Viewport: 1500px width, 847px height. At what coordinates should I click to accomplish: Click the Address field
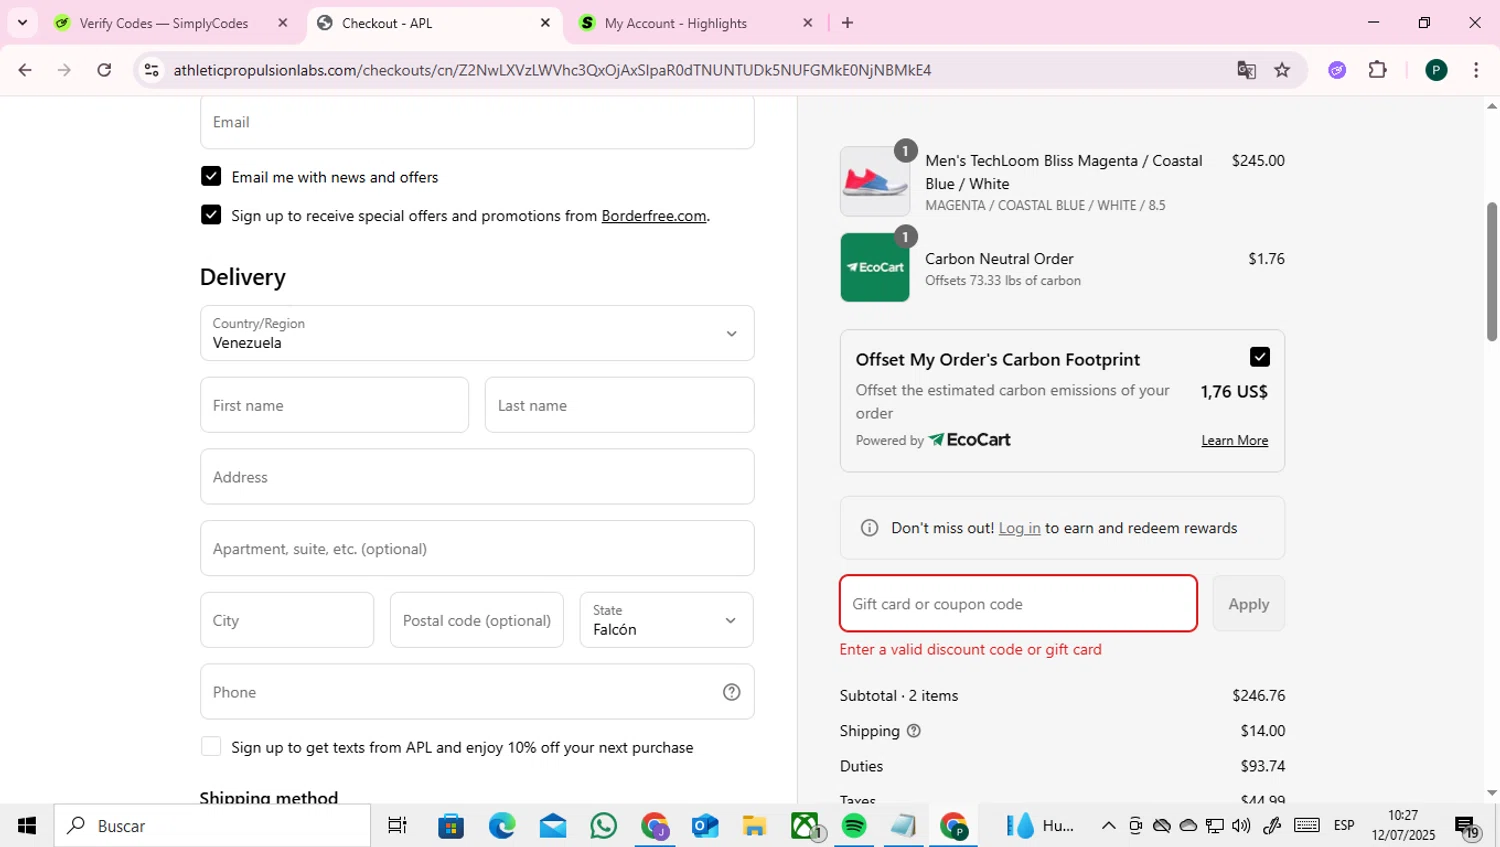click(477, 477)
